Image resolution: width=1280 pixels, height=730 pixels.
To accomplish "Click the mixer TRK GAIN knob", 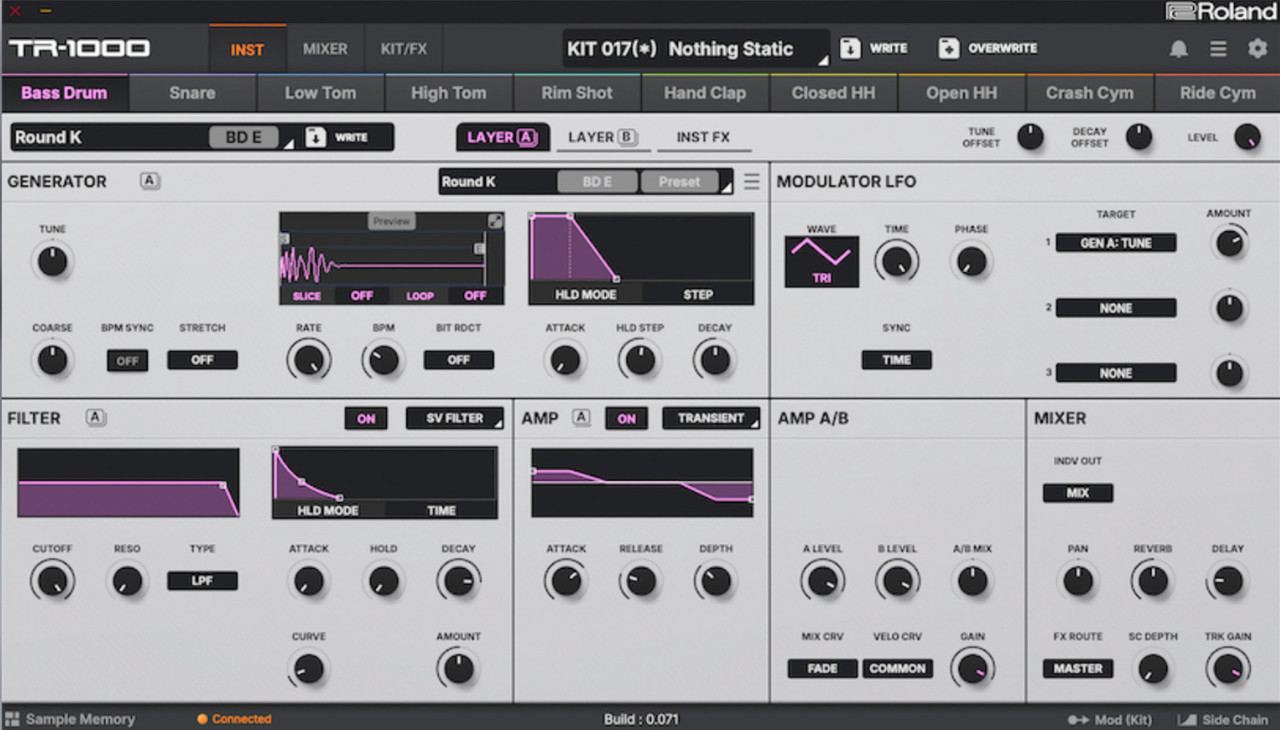I will pos(1228,668).
